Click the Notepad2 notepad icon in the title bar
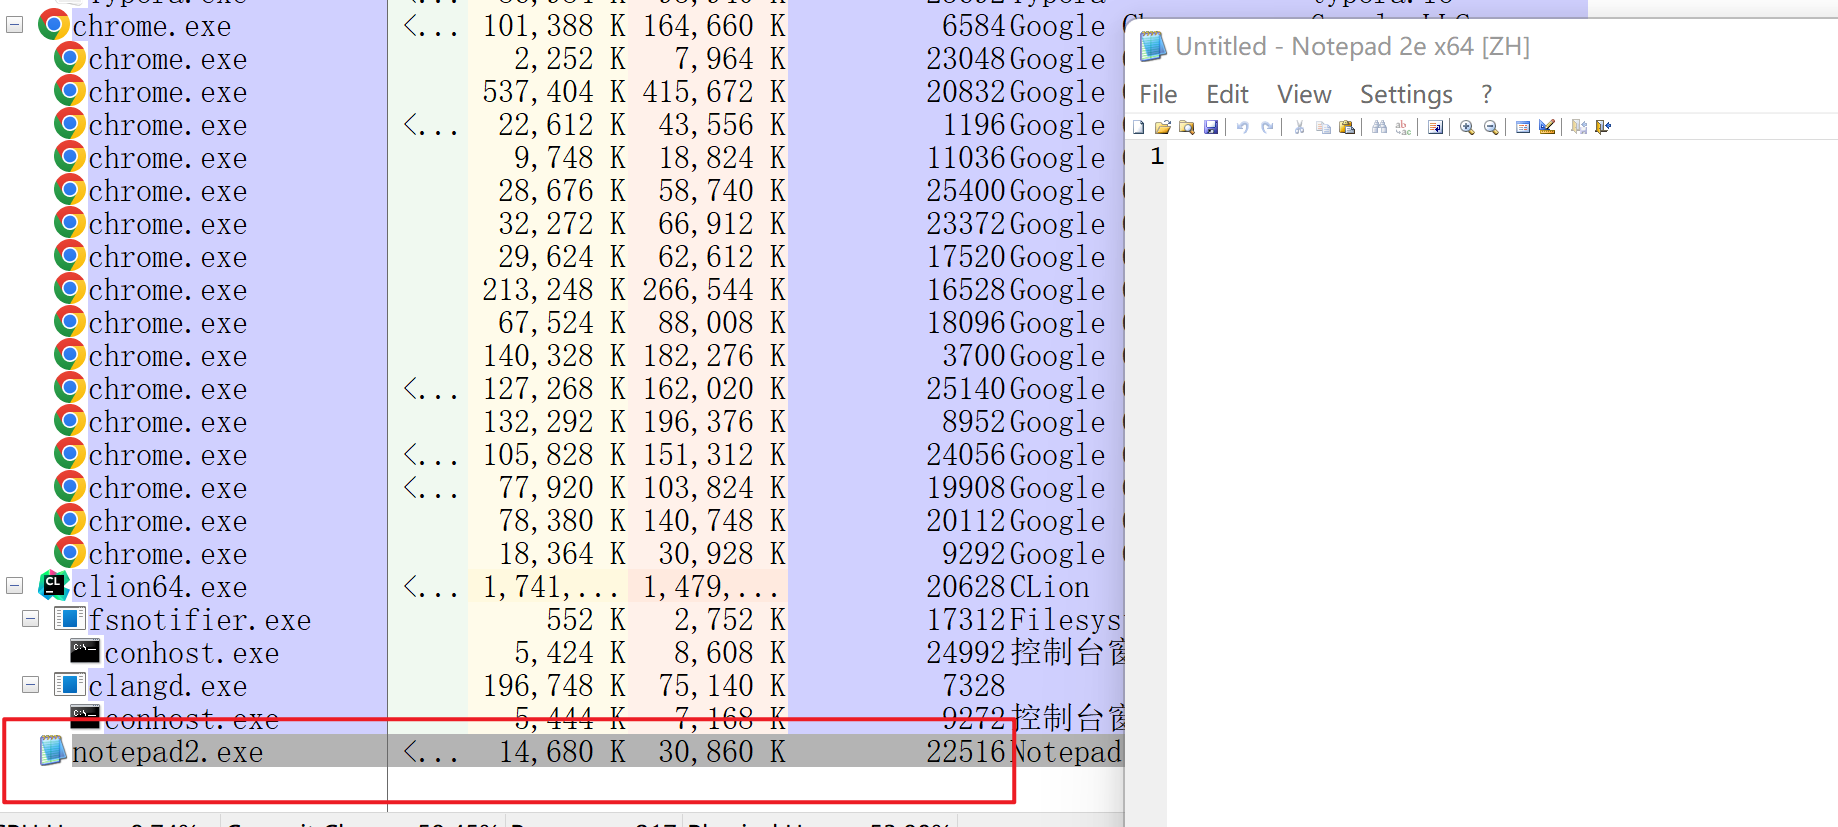This screenshot has width=1838, height=827. [x=1153, y=46]
